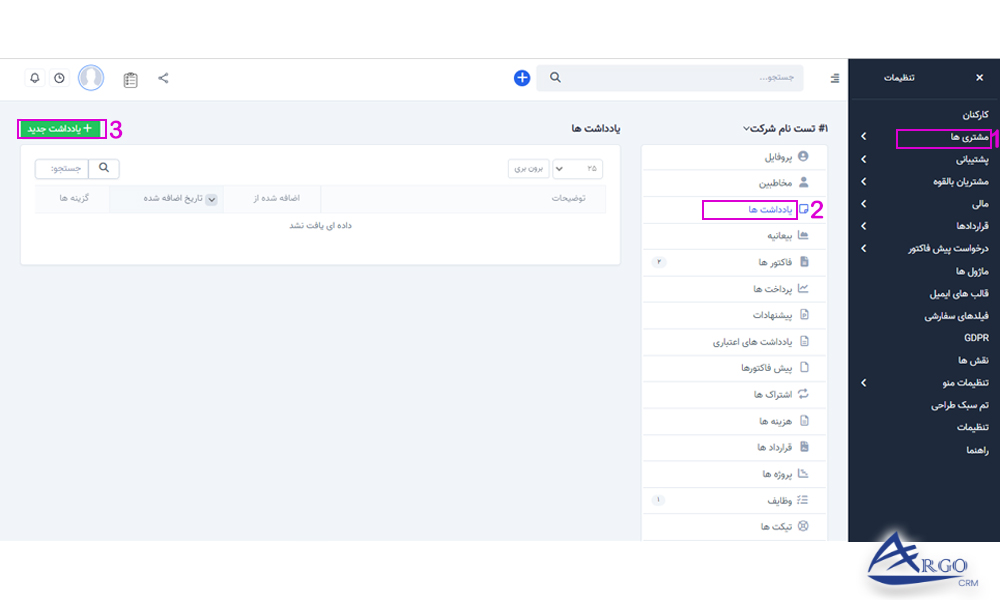Click the notifications bell icon in the toolbar
Screen dimensions: 1000x600
[35, 77]
